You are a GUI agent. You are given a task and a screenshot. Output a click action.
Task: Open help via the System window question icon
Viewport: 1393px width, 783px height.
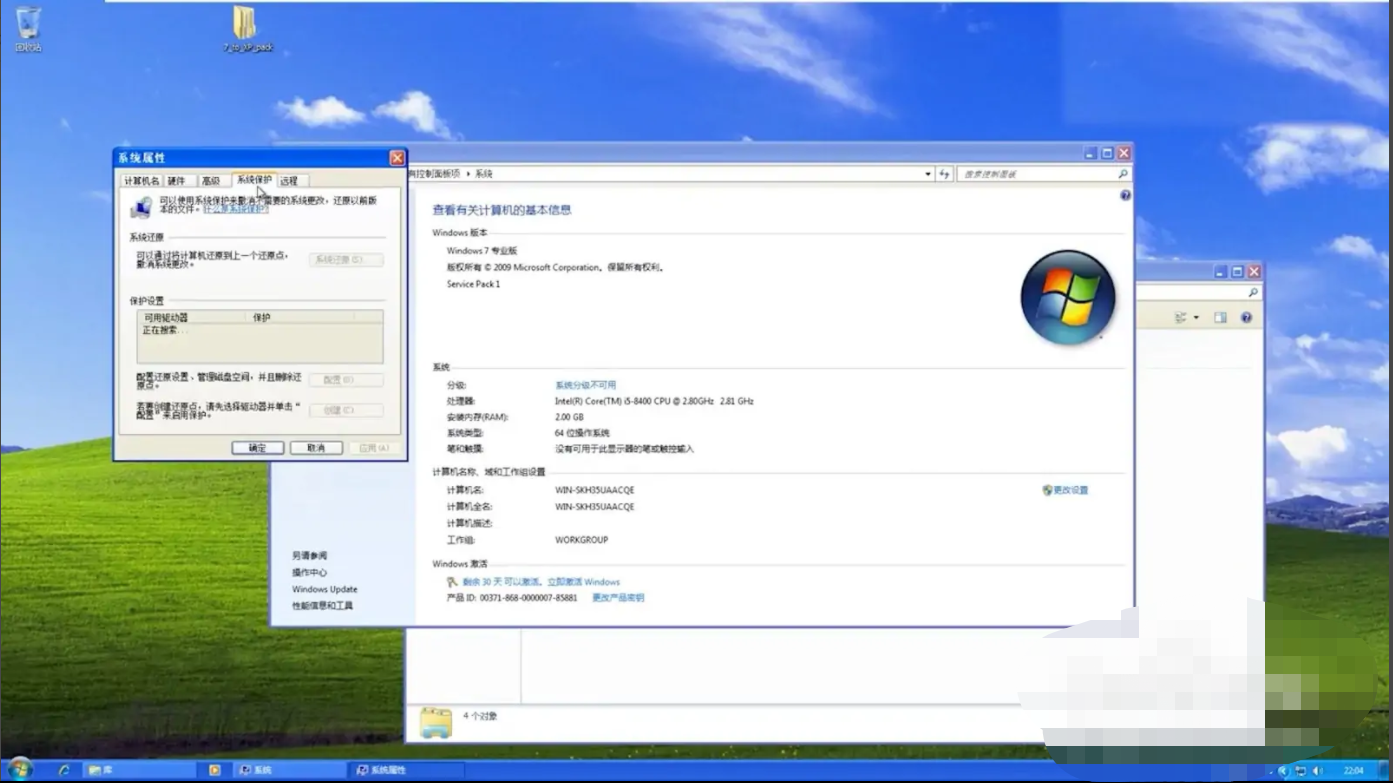click(x=1125, y=196)
